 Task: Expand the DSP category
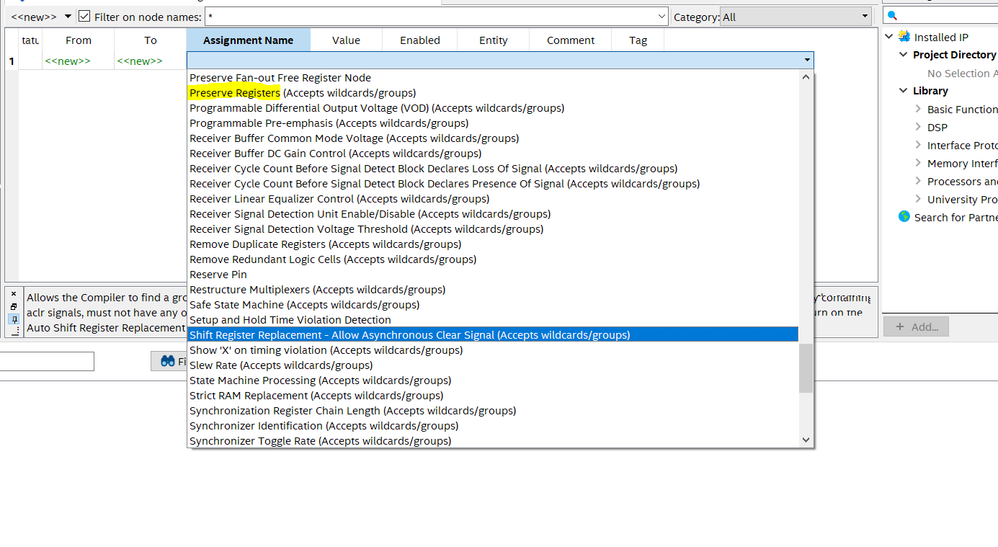click(918, 127)
